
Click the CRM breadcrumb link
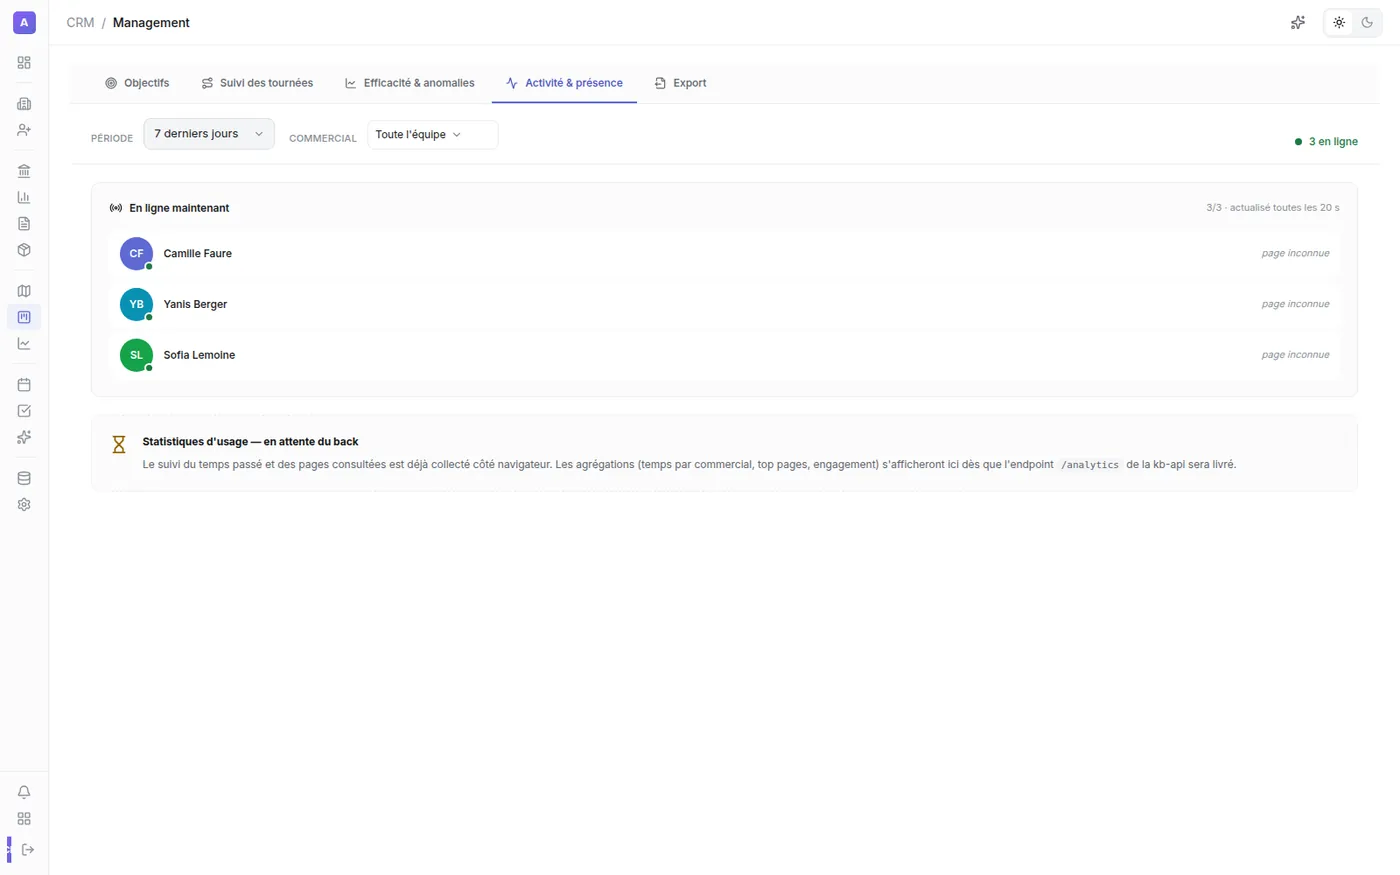point(80,22)
